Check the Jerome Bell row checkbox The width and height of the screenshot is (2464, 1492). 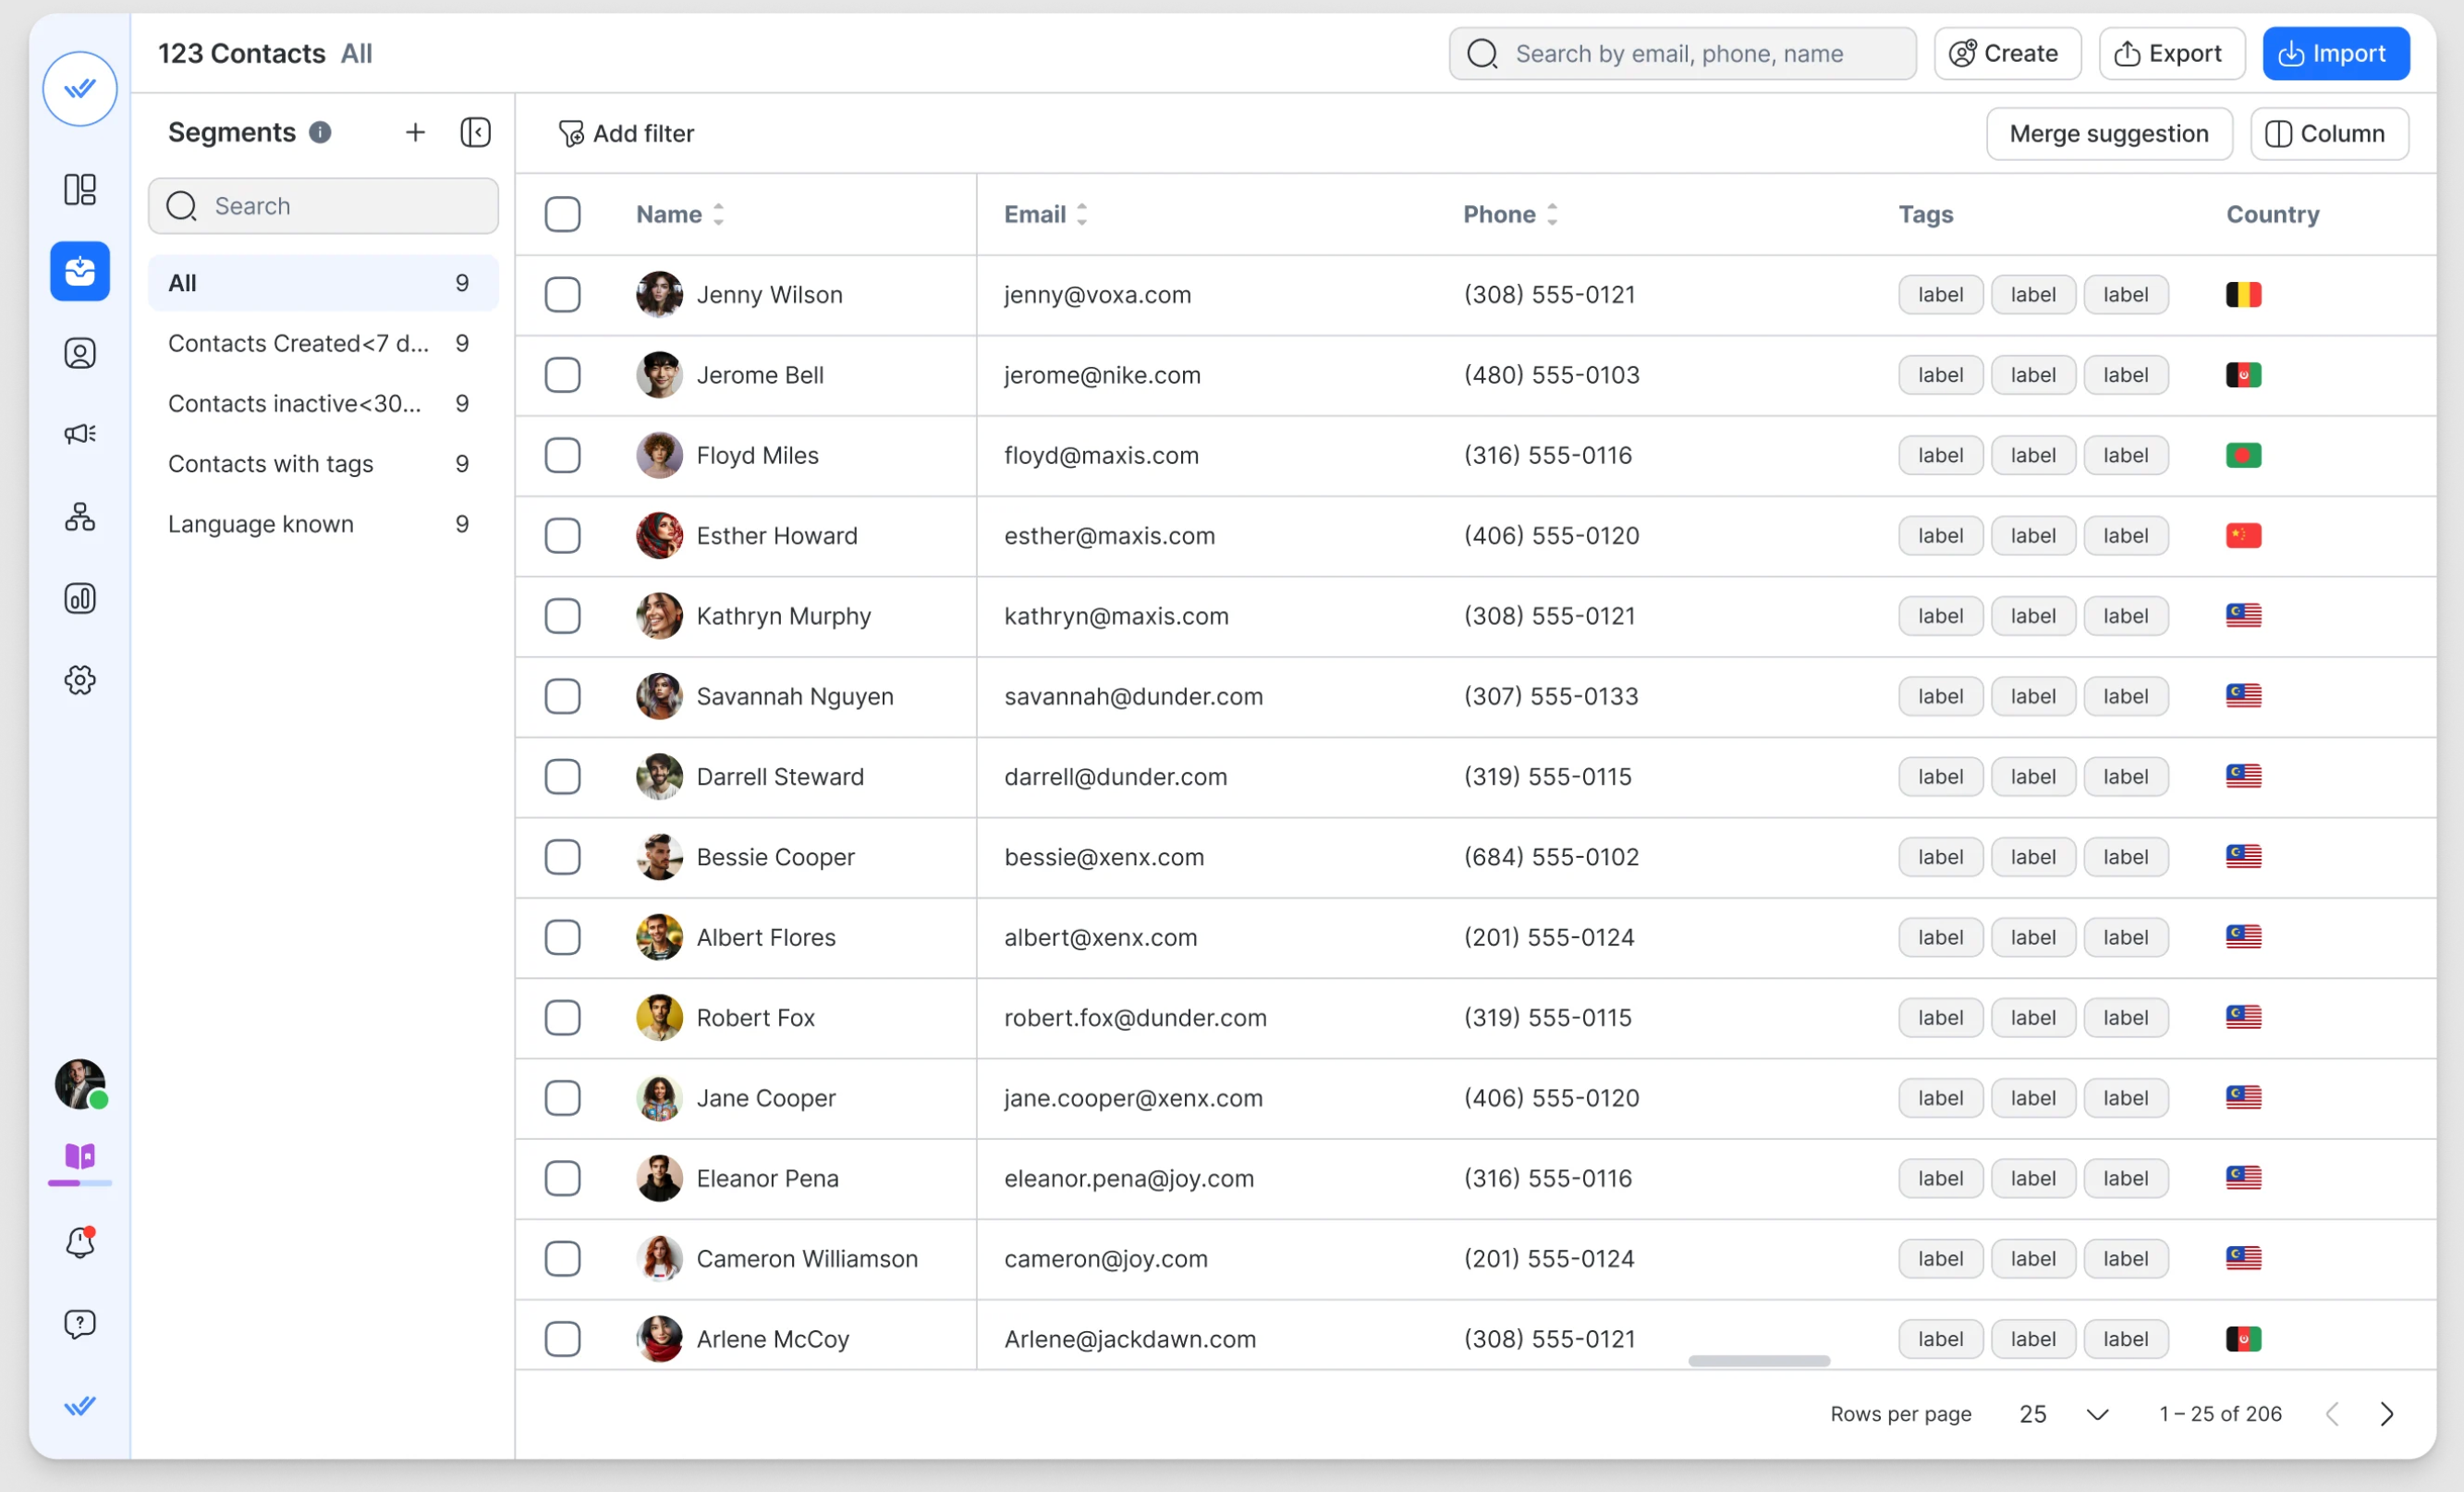[563, 375]
